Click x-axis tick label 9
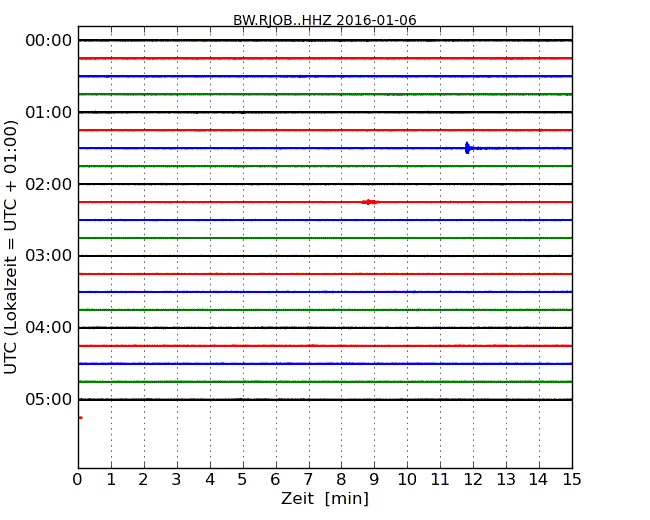The width and height of the screenshot is (650, 520). [x=374, y=480]
